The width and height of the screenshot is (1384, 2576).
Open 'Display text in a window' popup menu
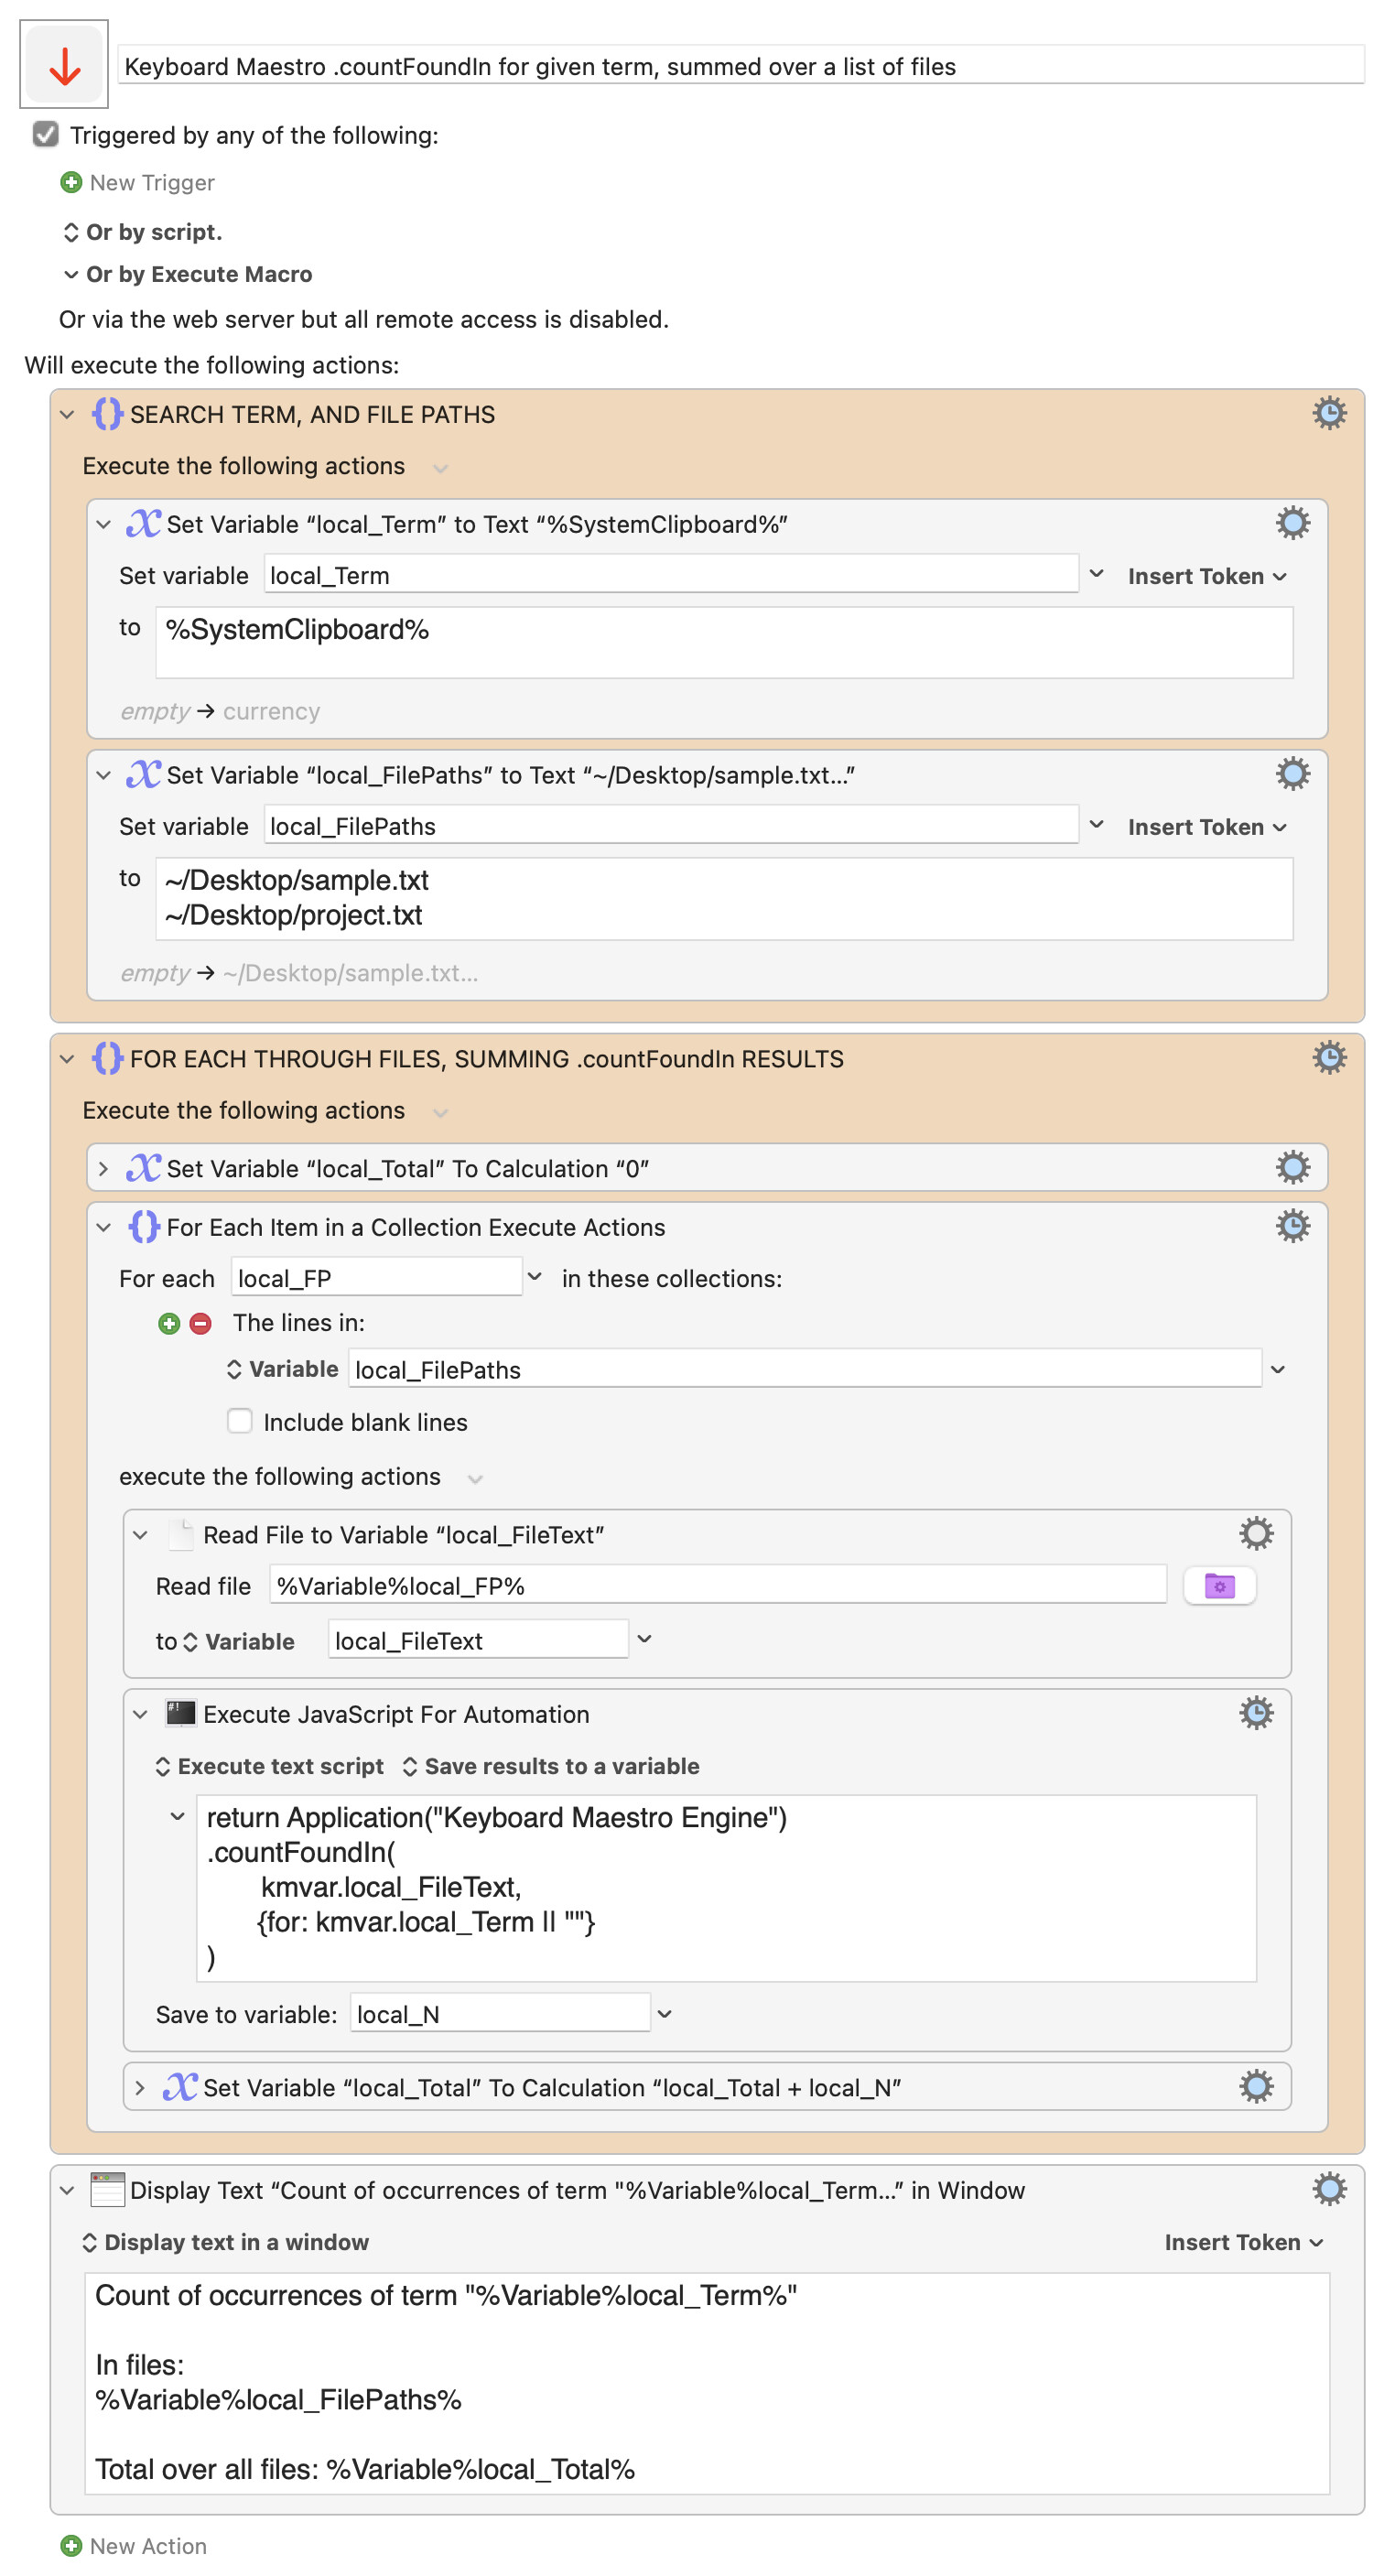225,2242
